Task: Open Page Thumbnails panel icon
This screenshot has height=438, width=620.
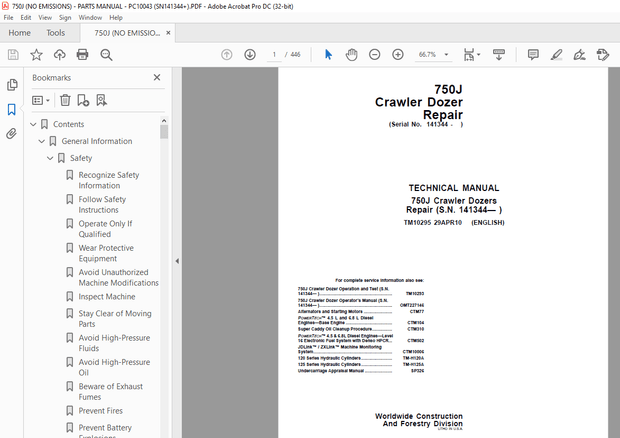Action: [x=12, y=85]
